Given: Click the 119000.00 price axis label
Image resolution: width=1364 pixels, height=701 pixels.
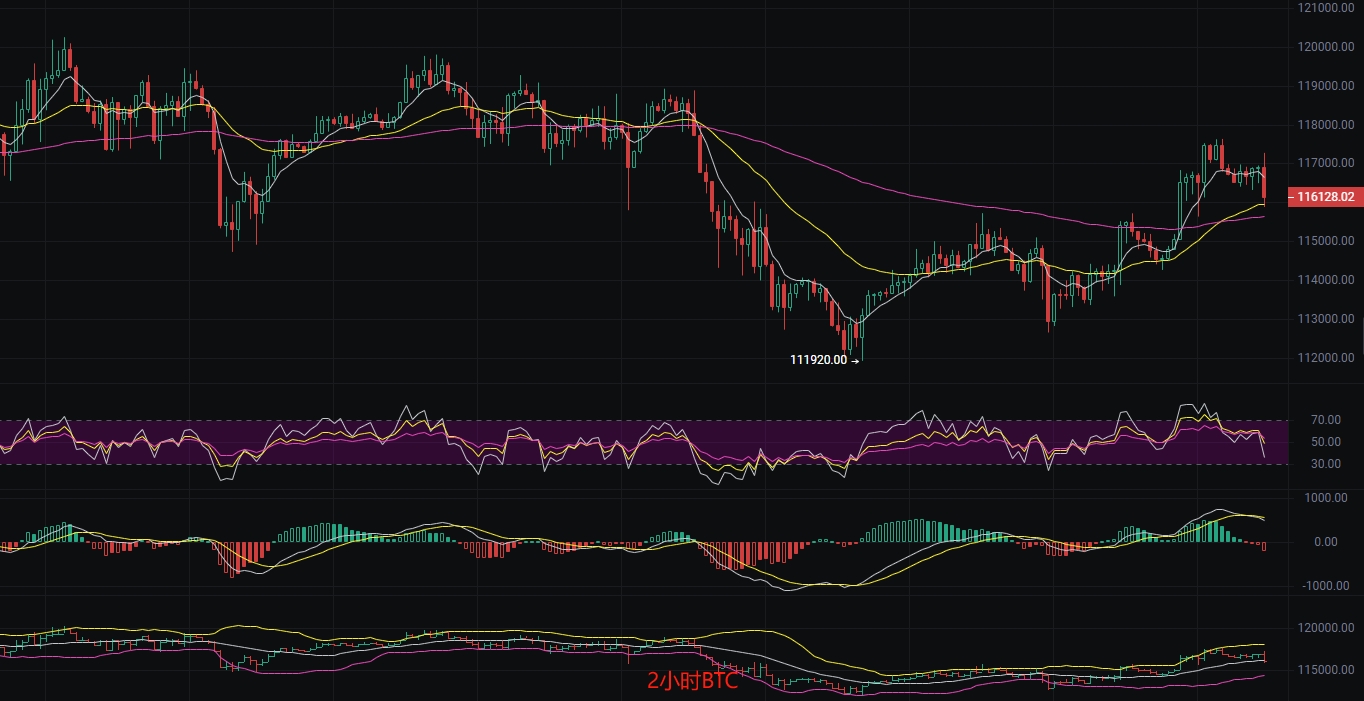Looking at the screenshot, I should [x=1325, y=86].
